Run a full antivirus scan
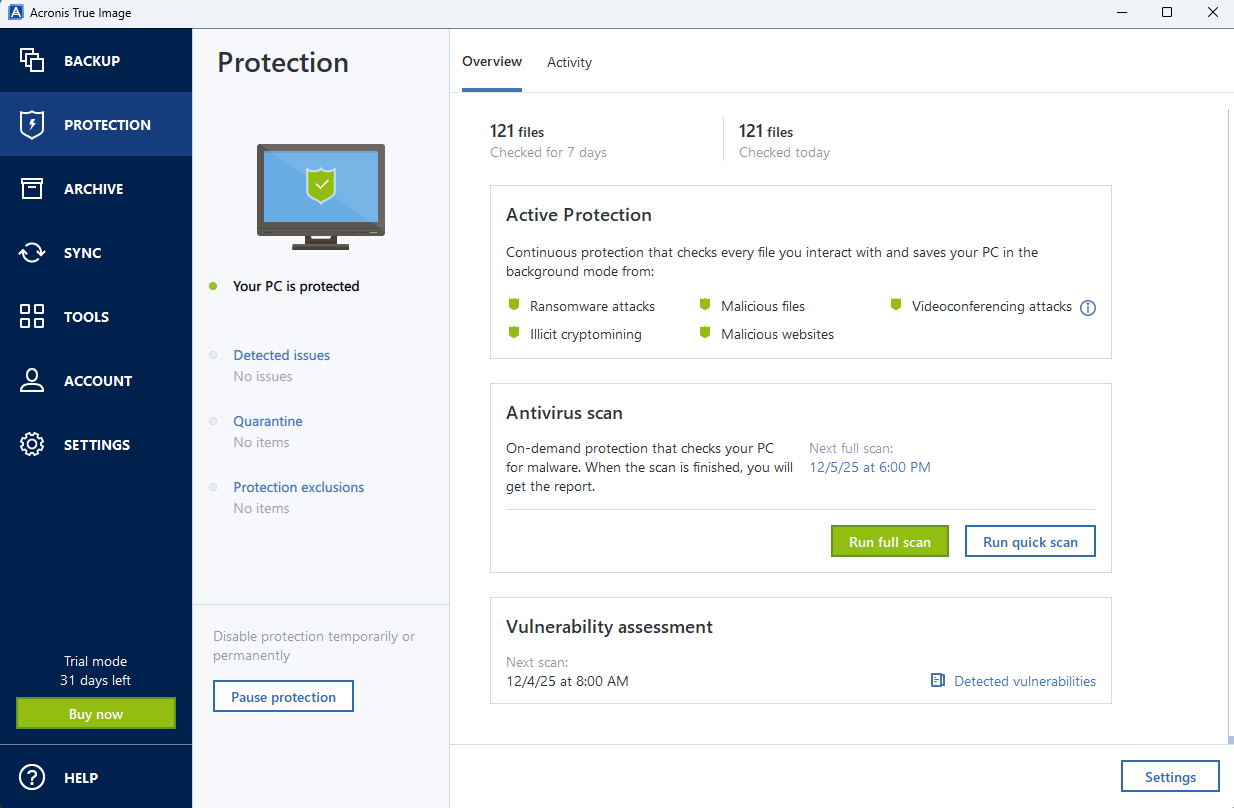The width and height of the screenshot is (1234, 808). [889, 541]
